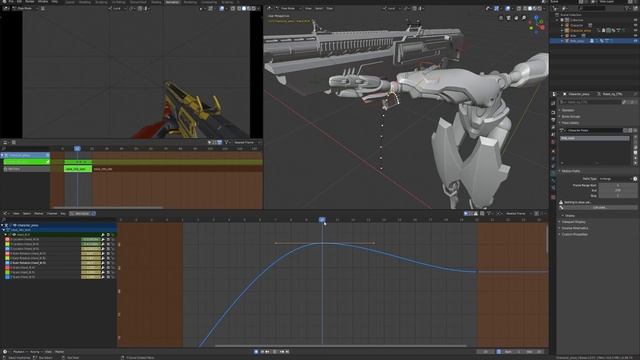Screen dimensions: 640x360
Task: Click the XYZ navigation axis gizmo
Action: coord(537,24)
